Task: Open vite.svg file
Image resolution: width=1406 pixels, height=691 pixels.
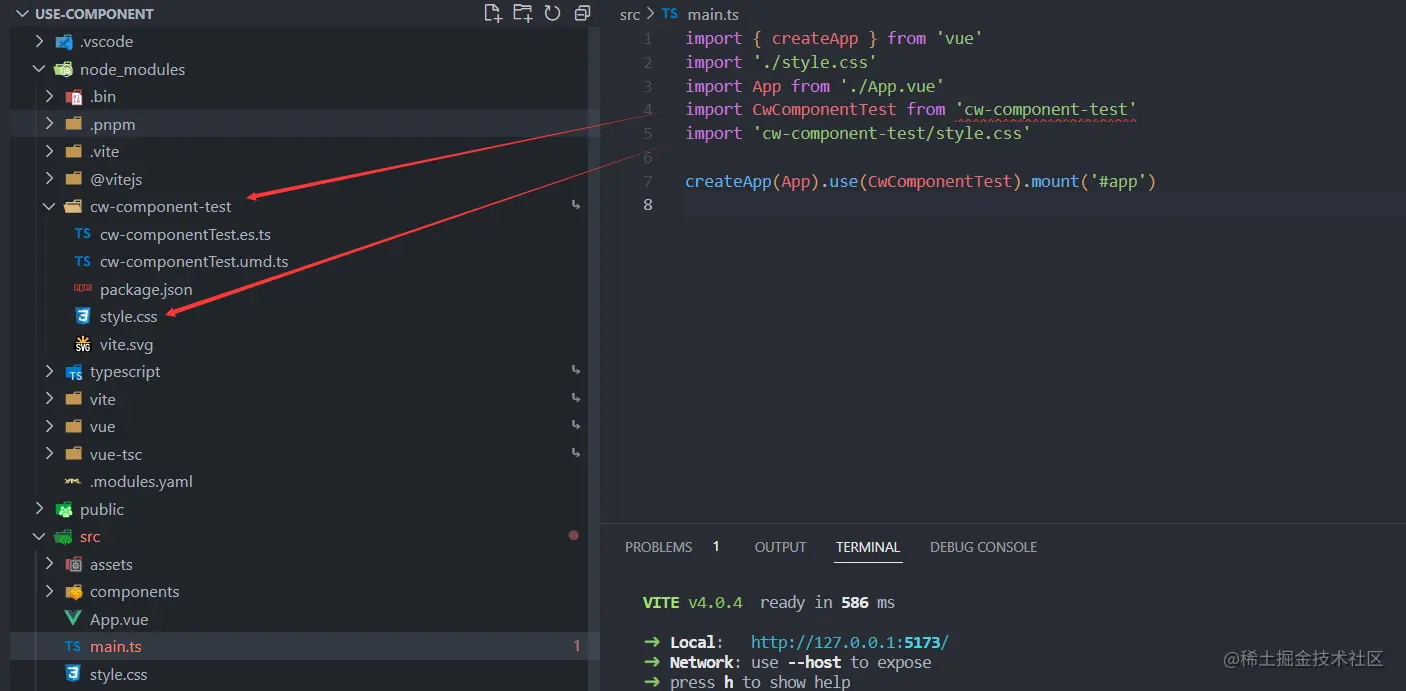Action: pos(126,344)
